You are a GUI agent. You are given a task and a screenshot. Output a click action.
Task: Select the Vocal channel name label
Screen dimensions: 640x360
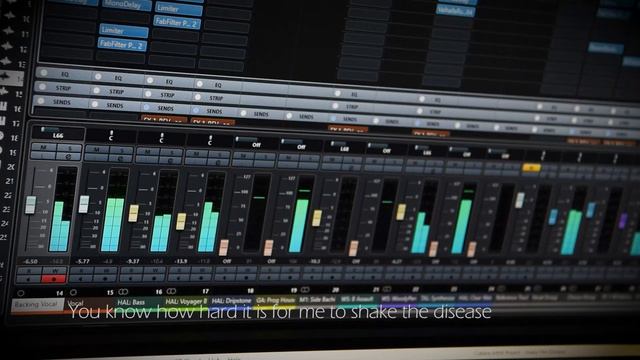pos(89,303)
